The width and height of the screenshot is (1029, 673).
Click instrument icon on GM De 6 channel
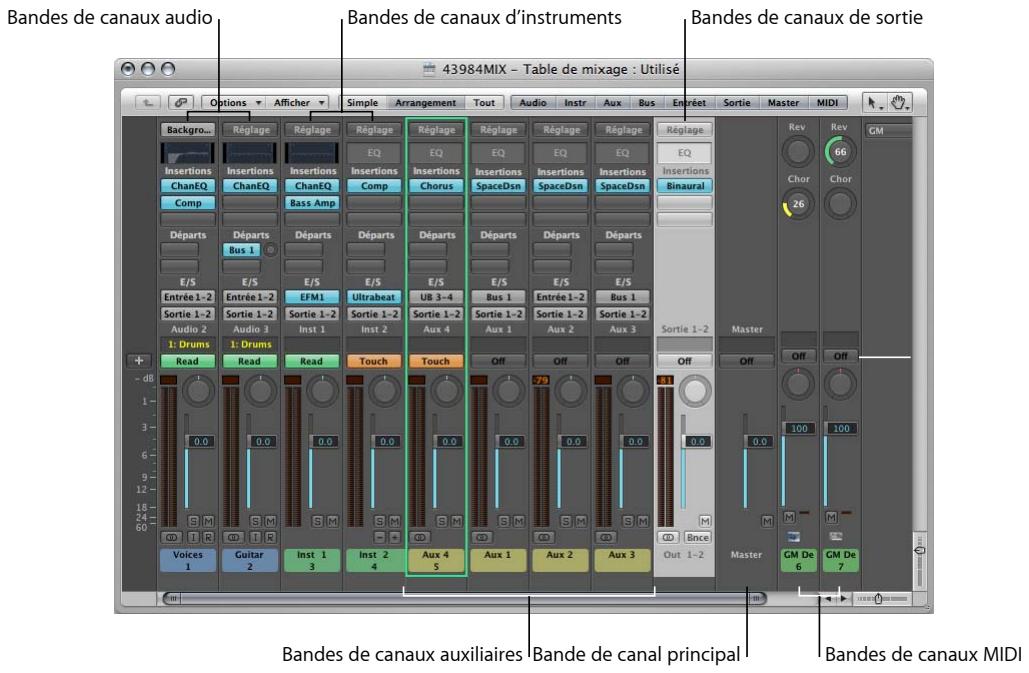click(x=793, y=537)
